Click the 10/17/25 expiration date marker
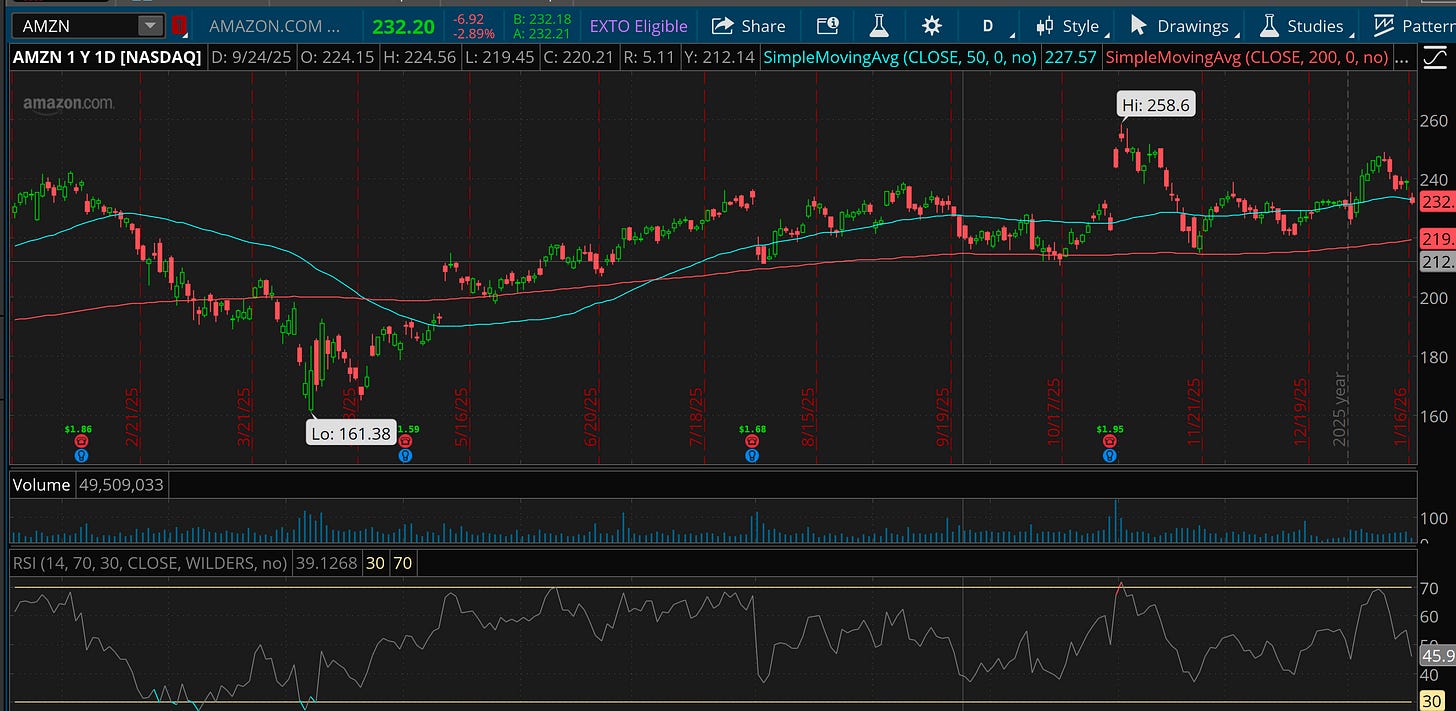The height and width of the screenshot is (711, 1456). click(x=1052, y=411)
